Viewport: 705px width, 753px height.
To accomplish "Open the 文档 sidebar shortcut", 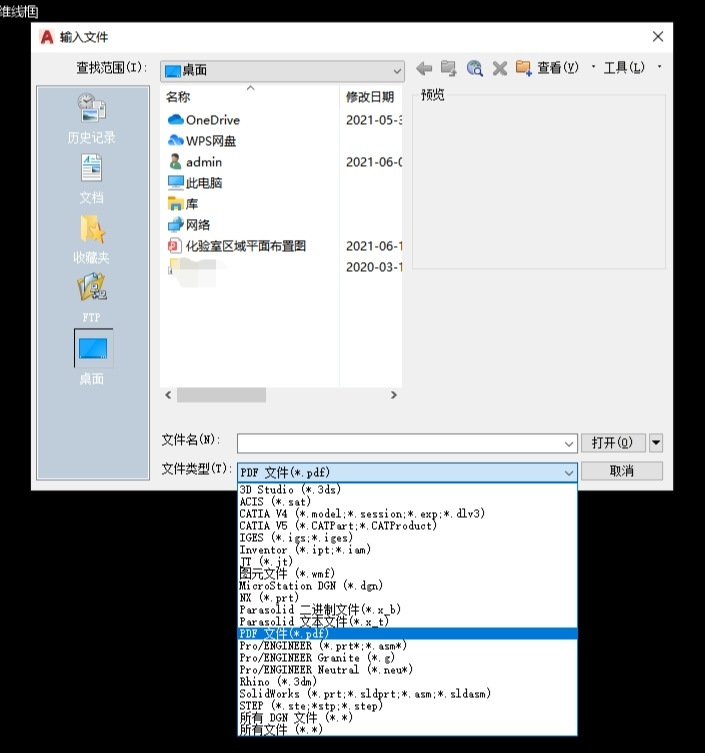I will (x=92, y=179).
